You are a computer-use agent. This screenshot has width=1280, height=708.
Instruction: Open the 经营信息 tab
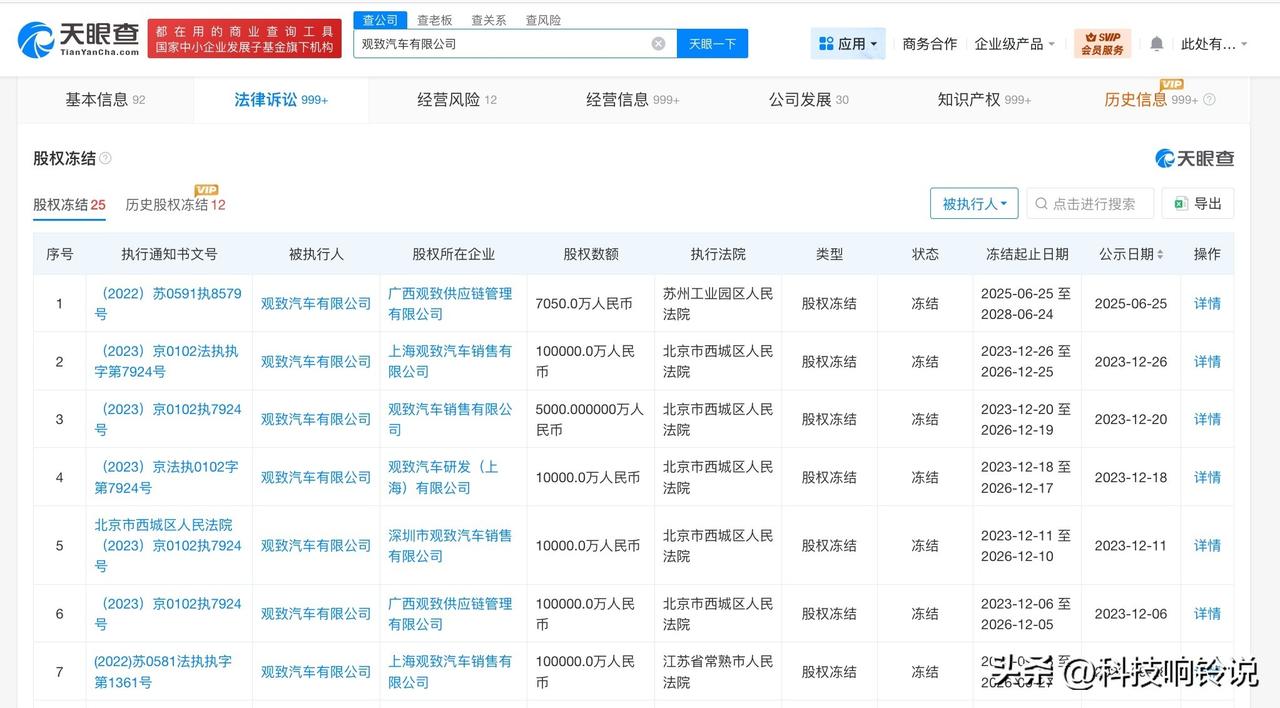632,100
